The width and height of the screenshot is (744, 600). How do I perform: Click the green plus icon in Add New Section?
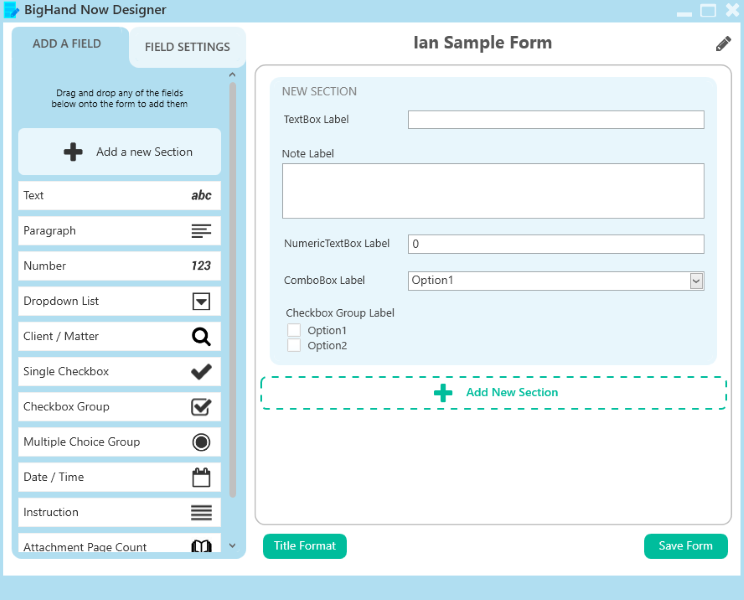tap(443, 393)
